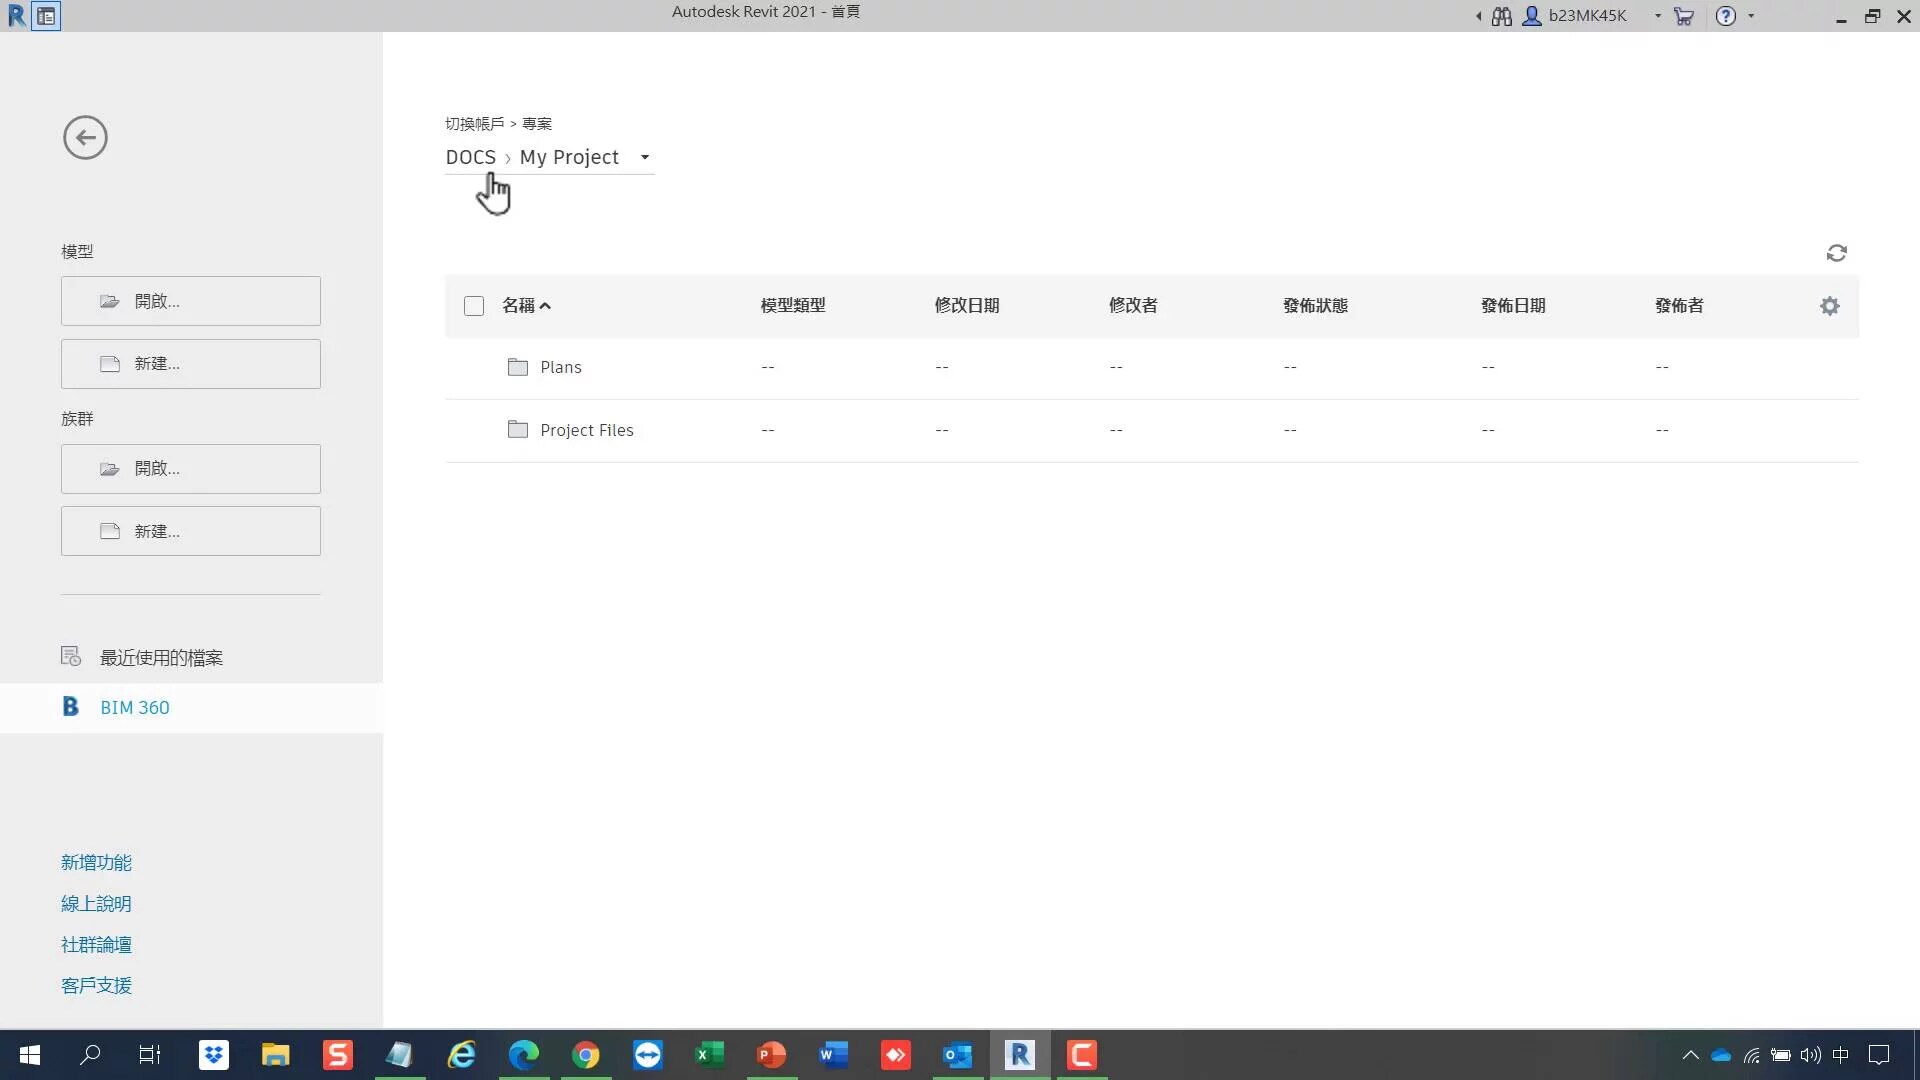Switch to 最近使用的檔案 tab

[160, 658]
